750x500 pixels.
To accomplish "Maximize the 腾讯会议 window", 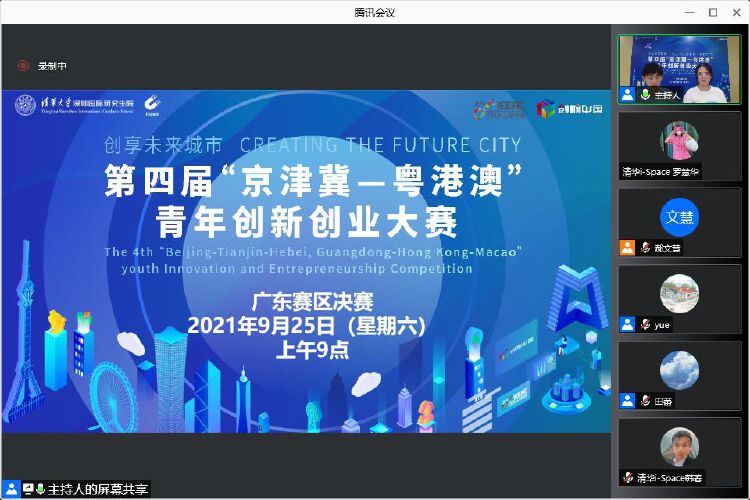I will point(712,12).
